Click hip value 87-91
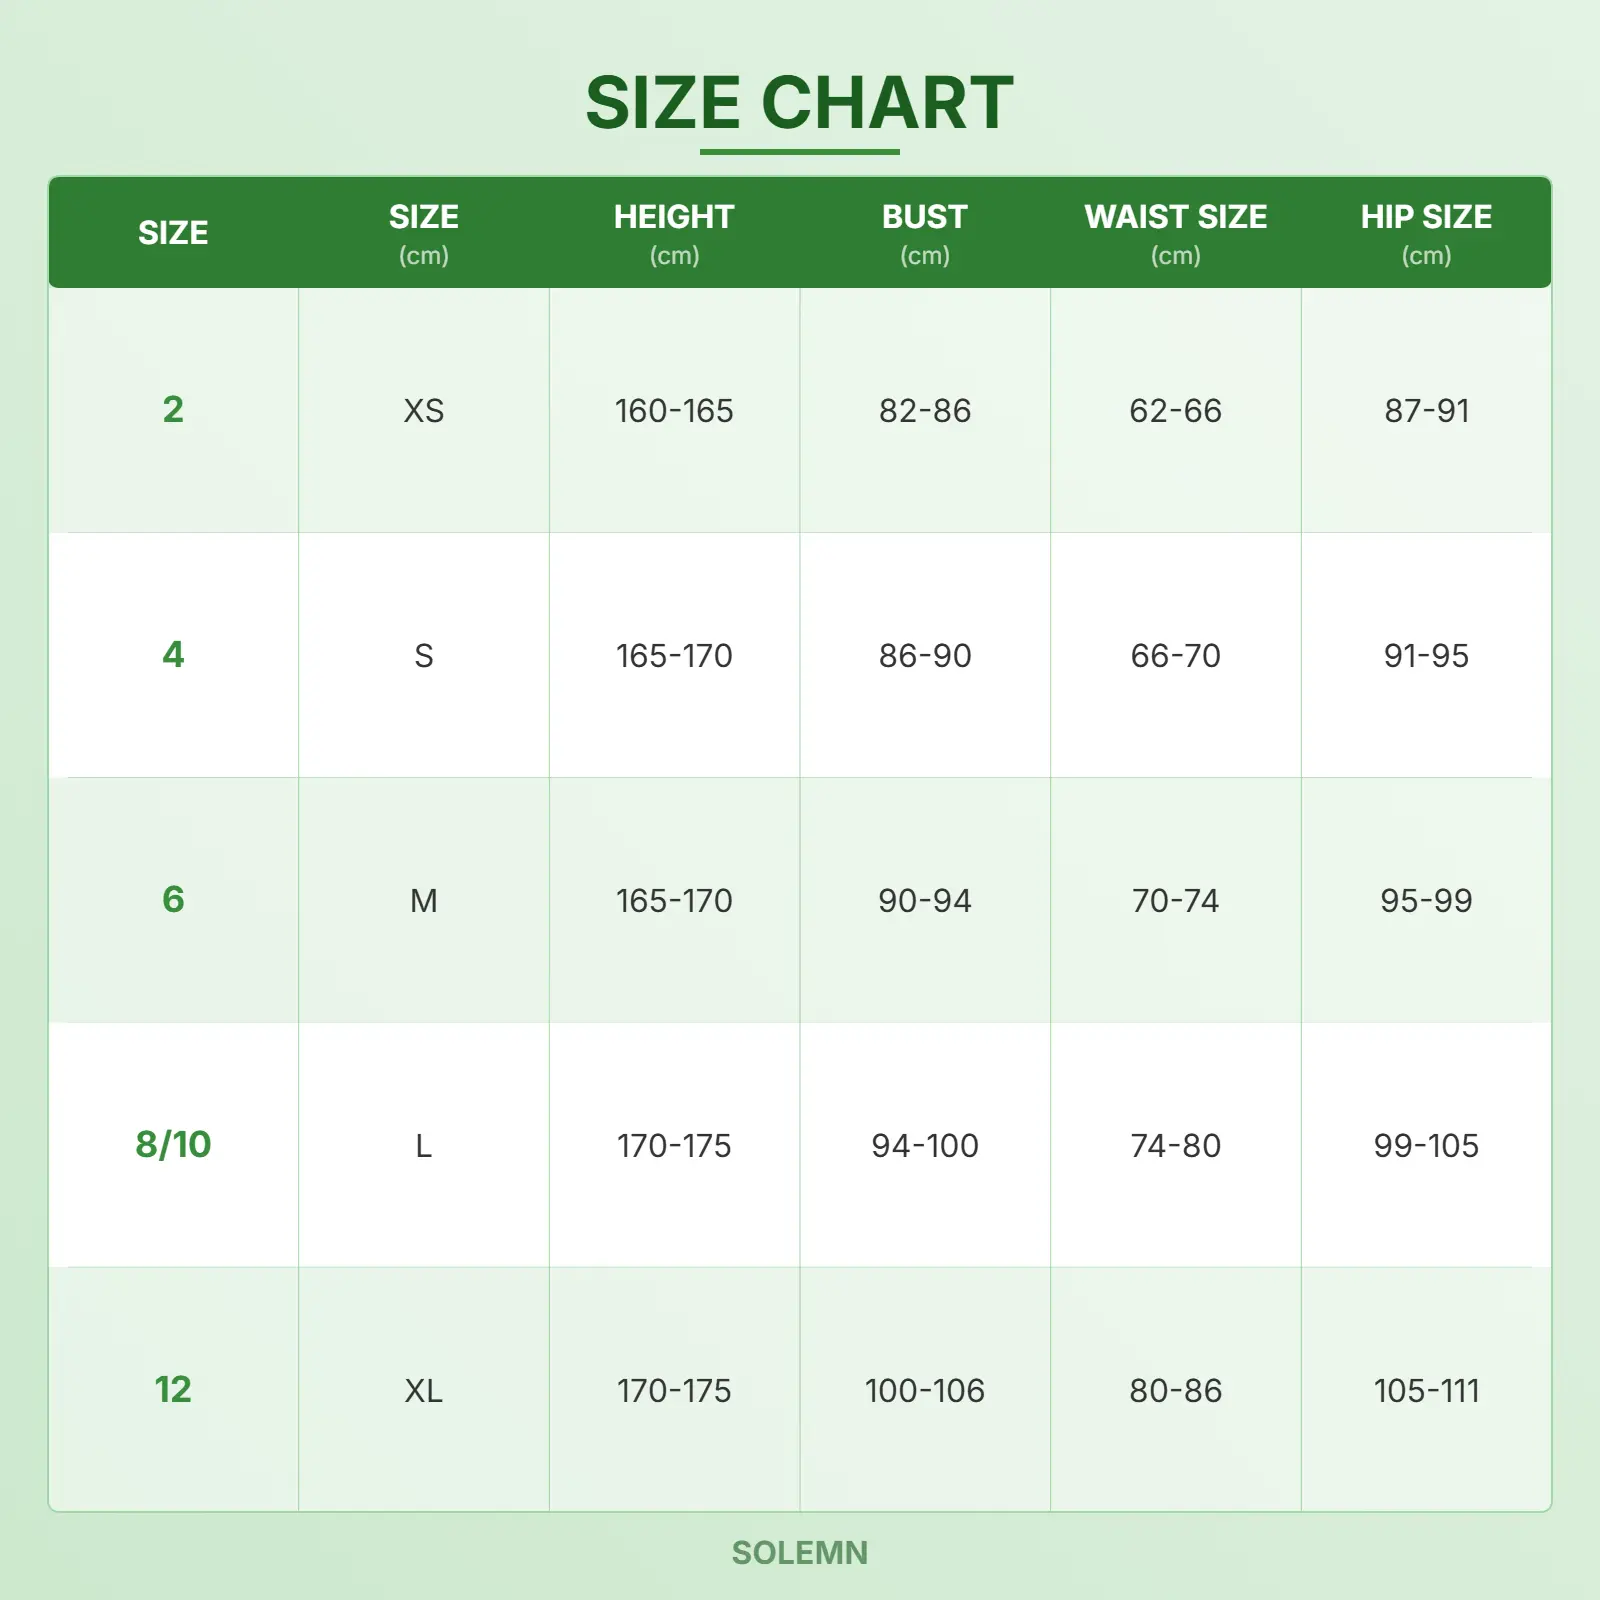The width and height of the screenshot is (1600, 1600). (1426, 411)
